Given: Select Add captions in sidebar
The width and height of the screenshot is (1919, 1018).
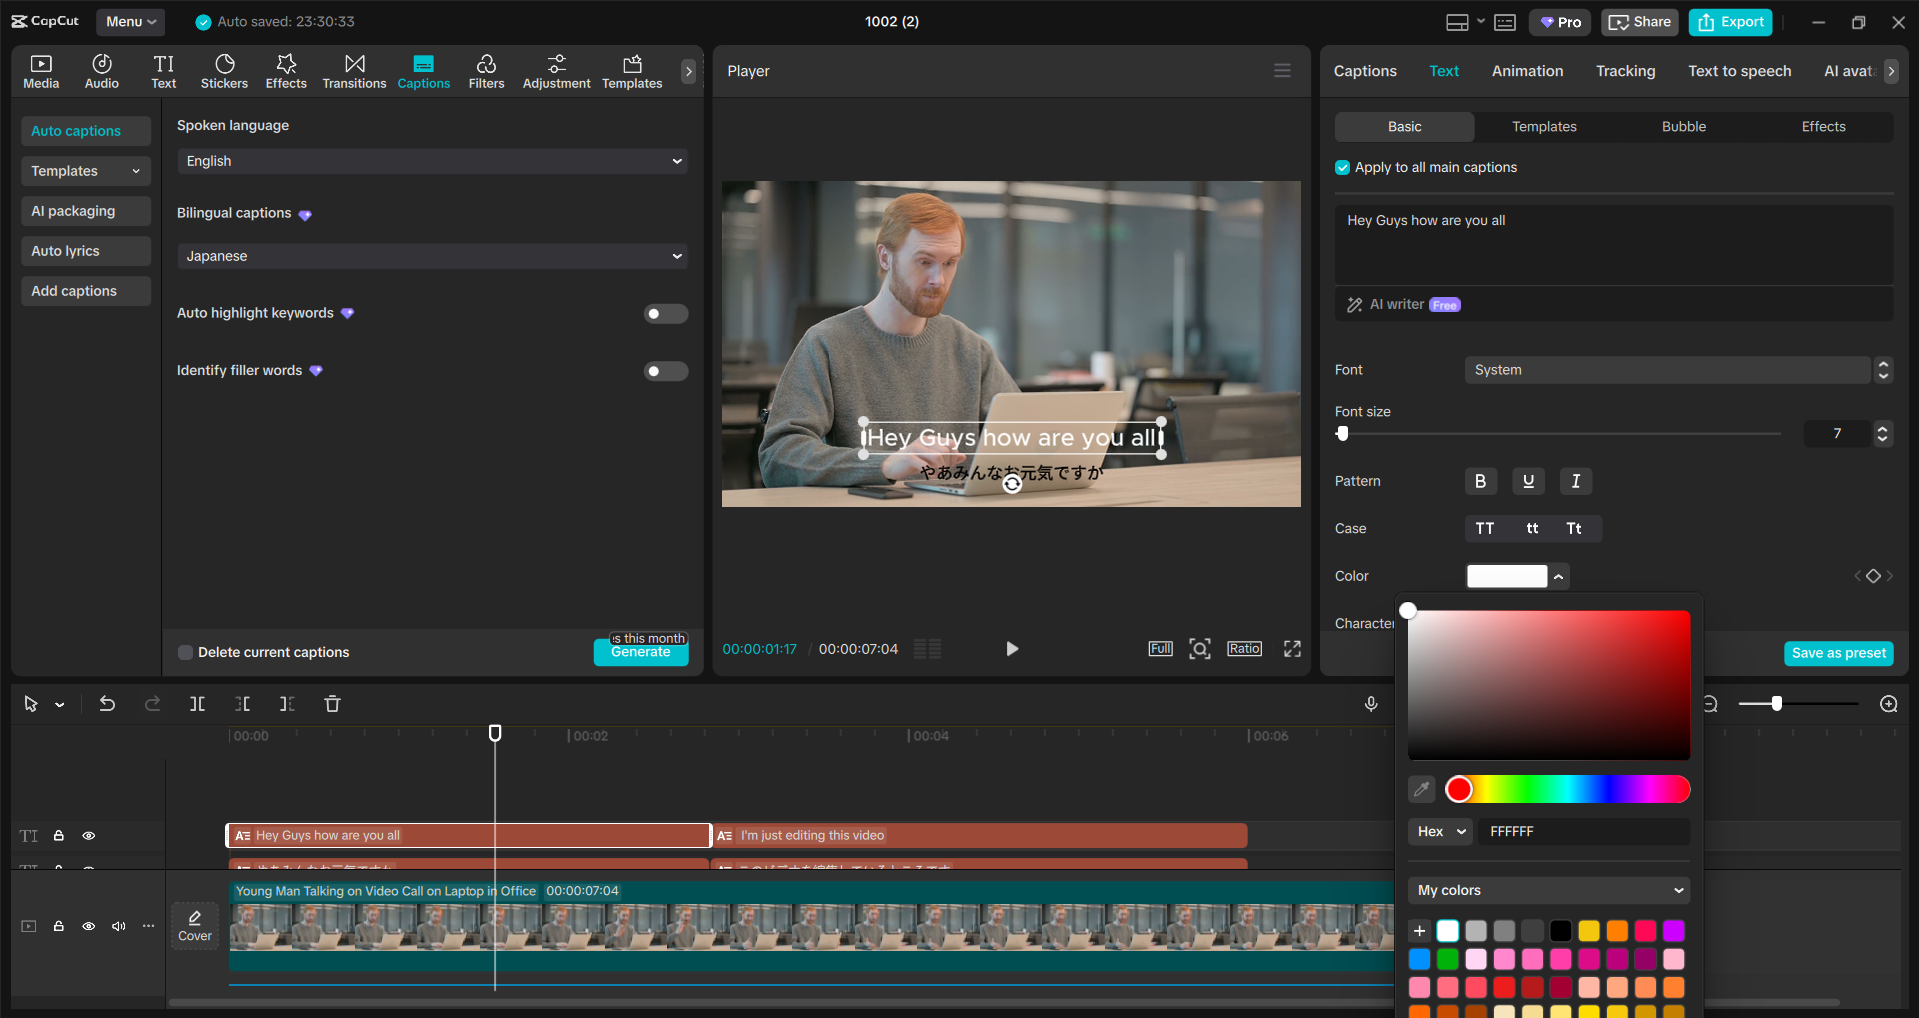Looking at the screenshot, I should pyautogui.click(x=86, y=291).
